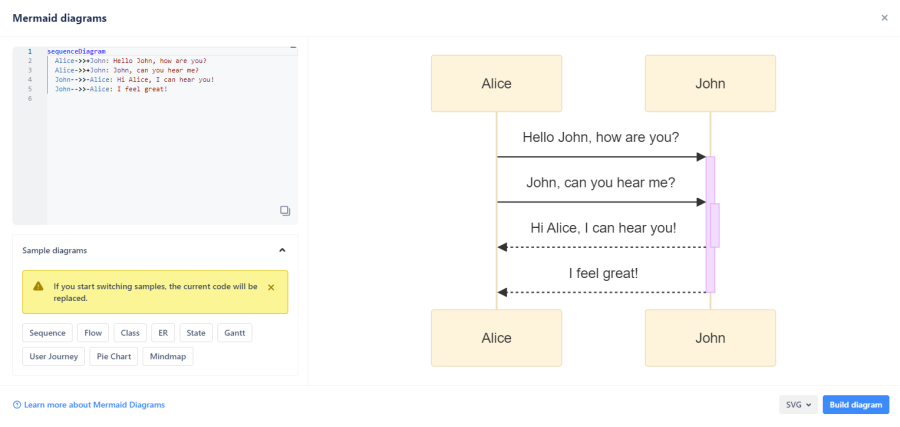Load the Sequence sample diagram
The width and height of the screenshot is (900, 427).
click(x=47, y=333)
